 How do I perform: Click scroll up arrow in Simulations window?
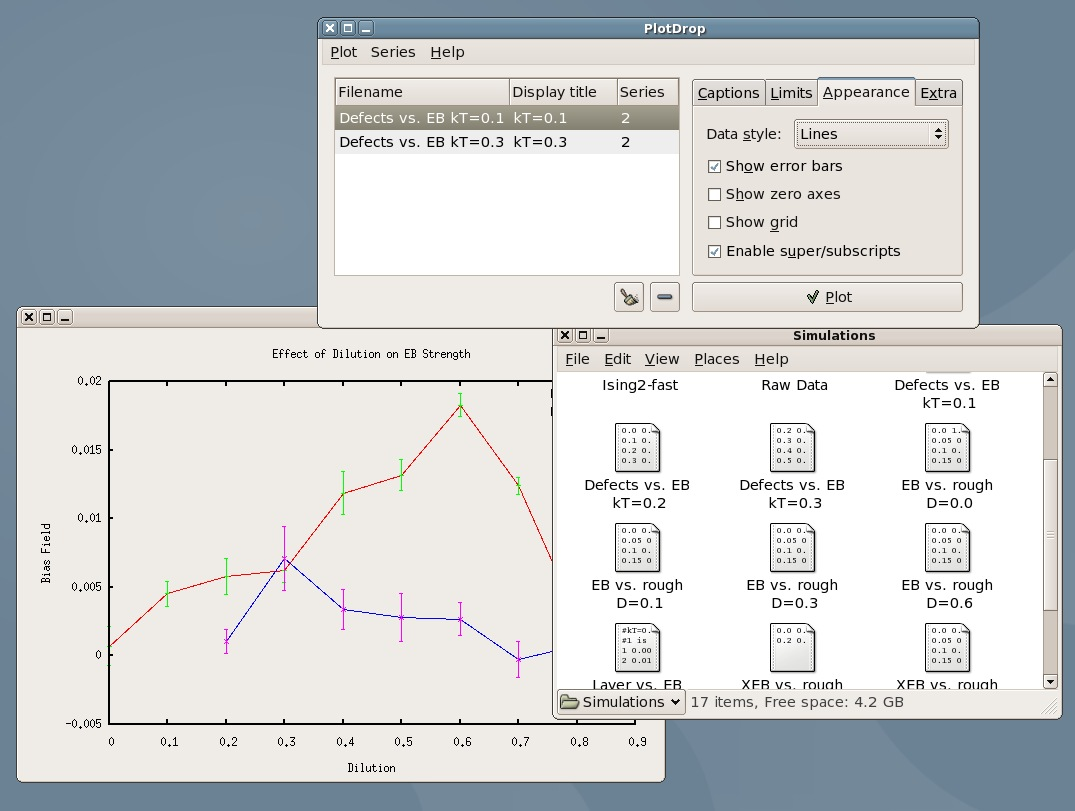coord(1050,380)
